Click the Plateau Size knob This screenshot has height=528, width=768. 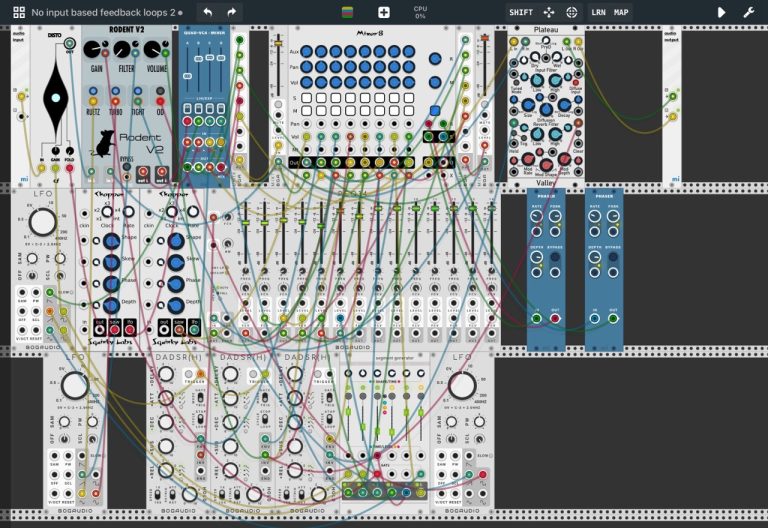point(528,104)
